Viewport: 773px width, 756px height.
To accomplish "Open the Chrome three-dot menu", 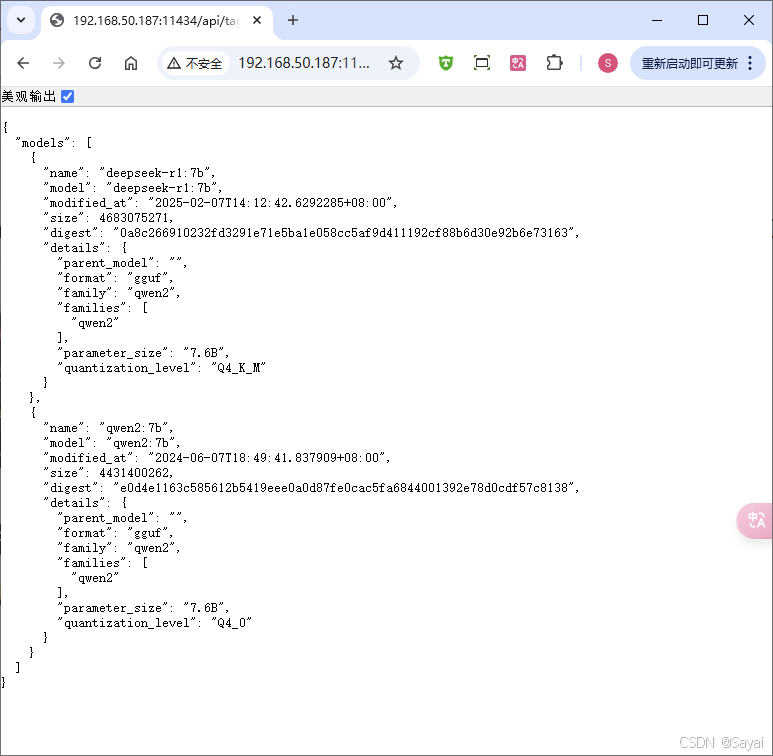I will (x=750, y=63).
